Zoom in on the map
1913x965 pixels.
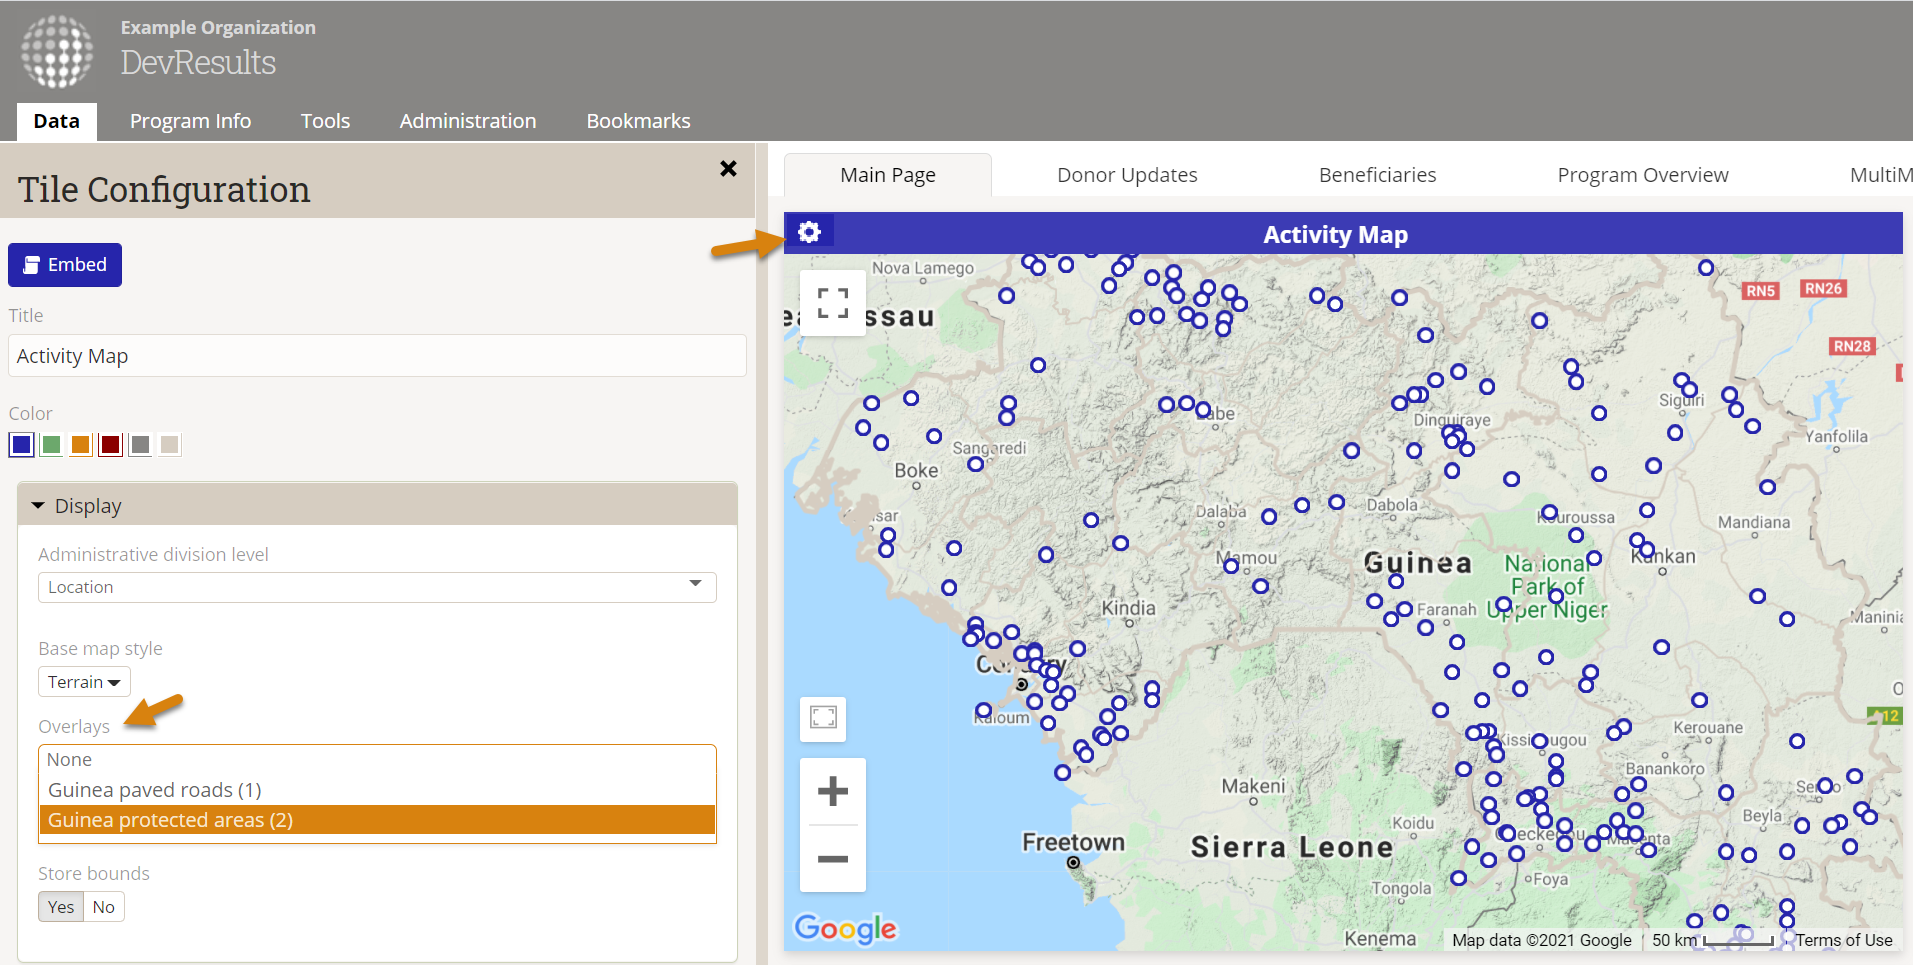832,792
